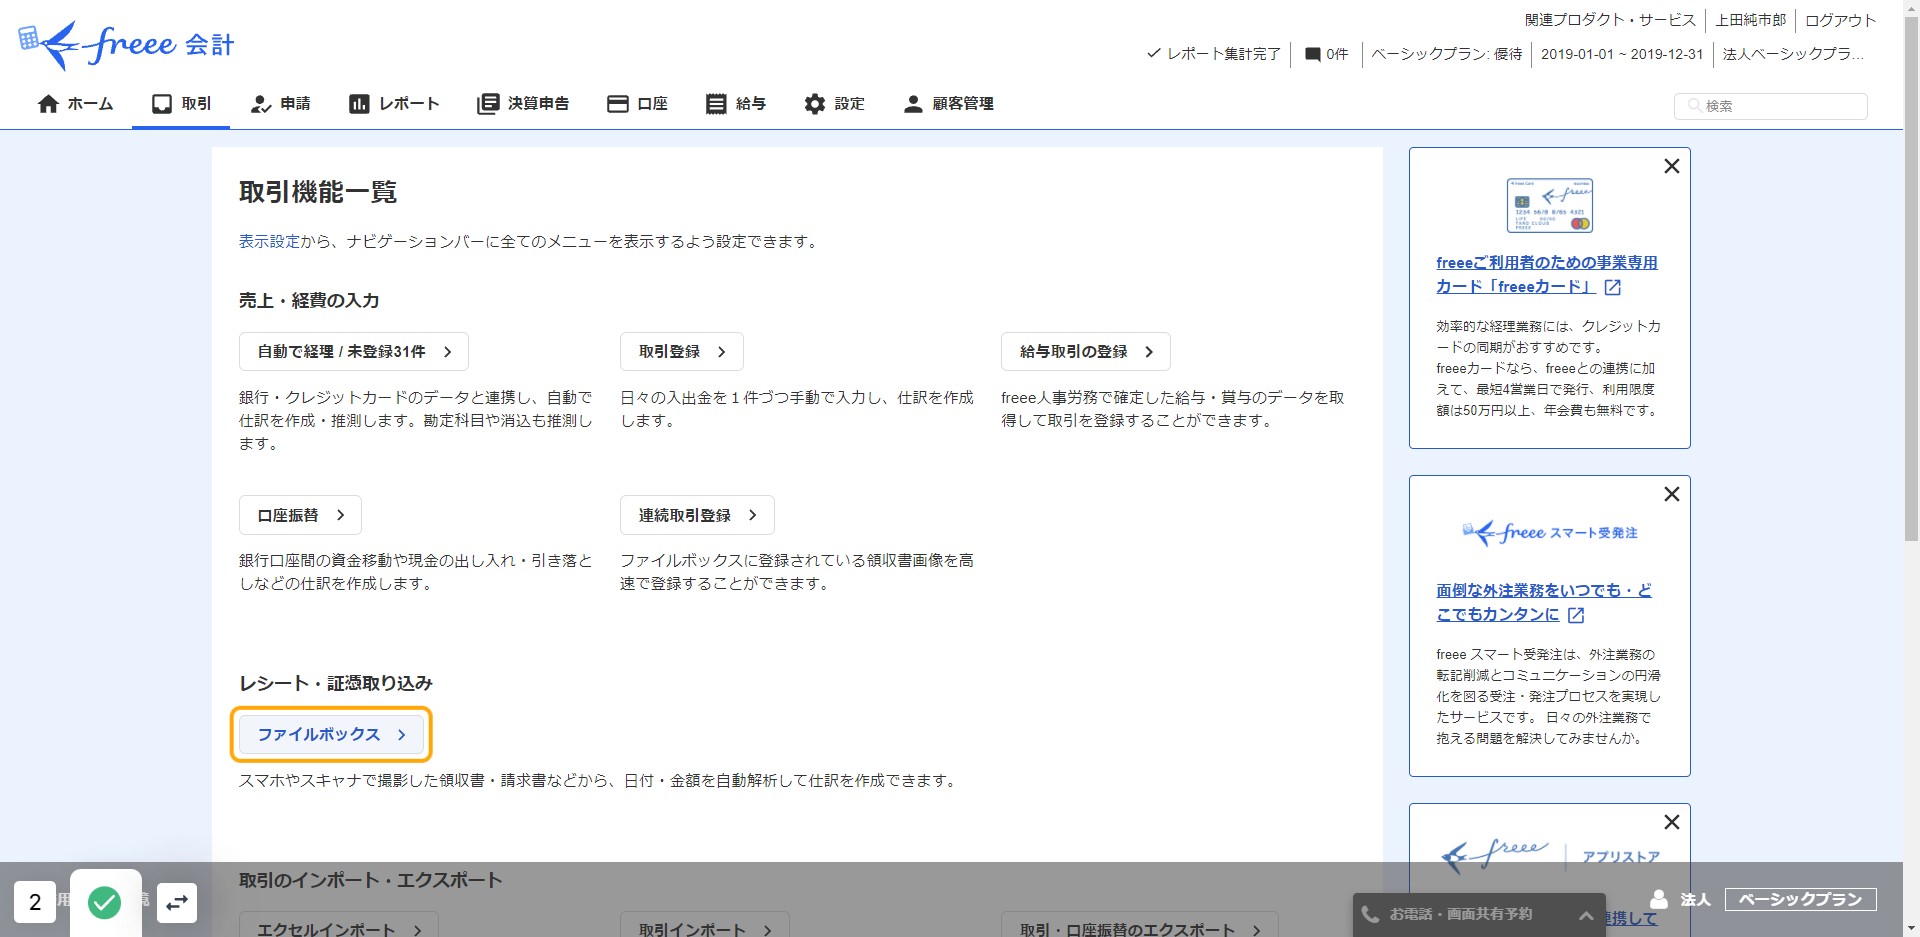This screenshot has height=937, width=1920.
Task: Click レポート集計完了 status
Action: point(1213,54)
